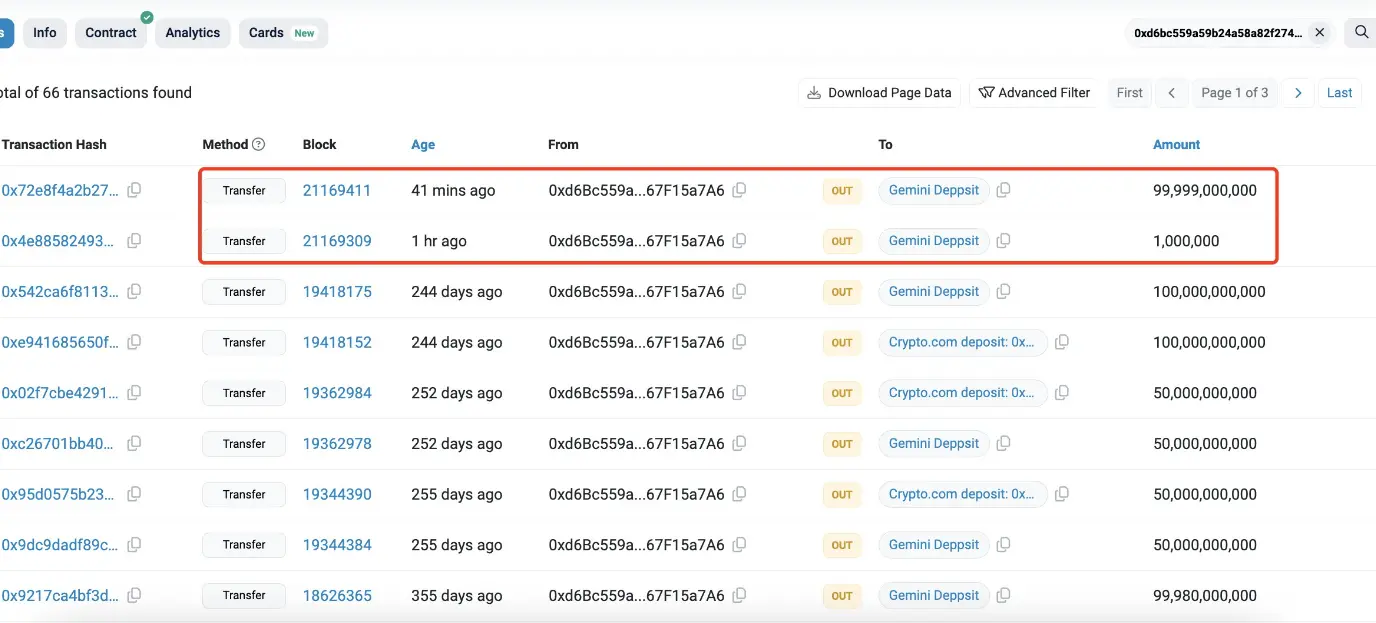This screenshot has height=623, width=1376.
Task: Click amount 99,999,000,000
Action: point(1205,190)
